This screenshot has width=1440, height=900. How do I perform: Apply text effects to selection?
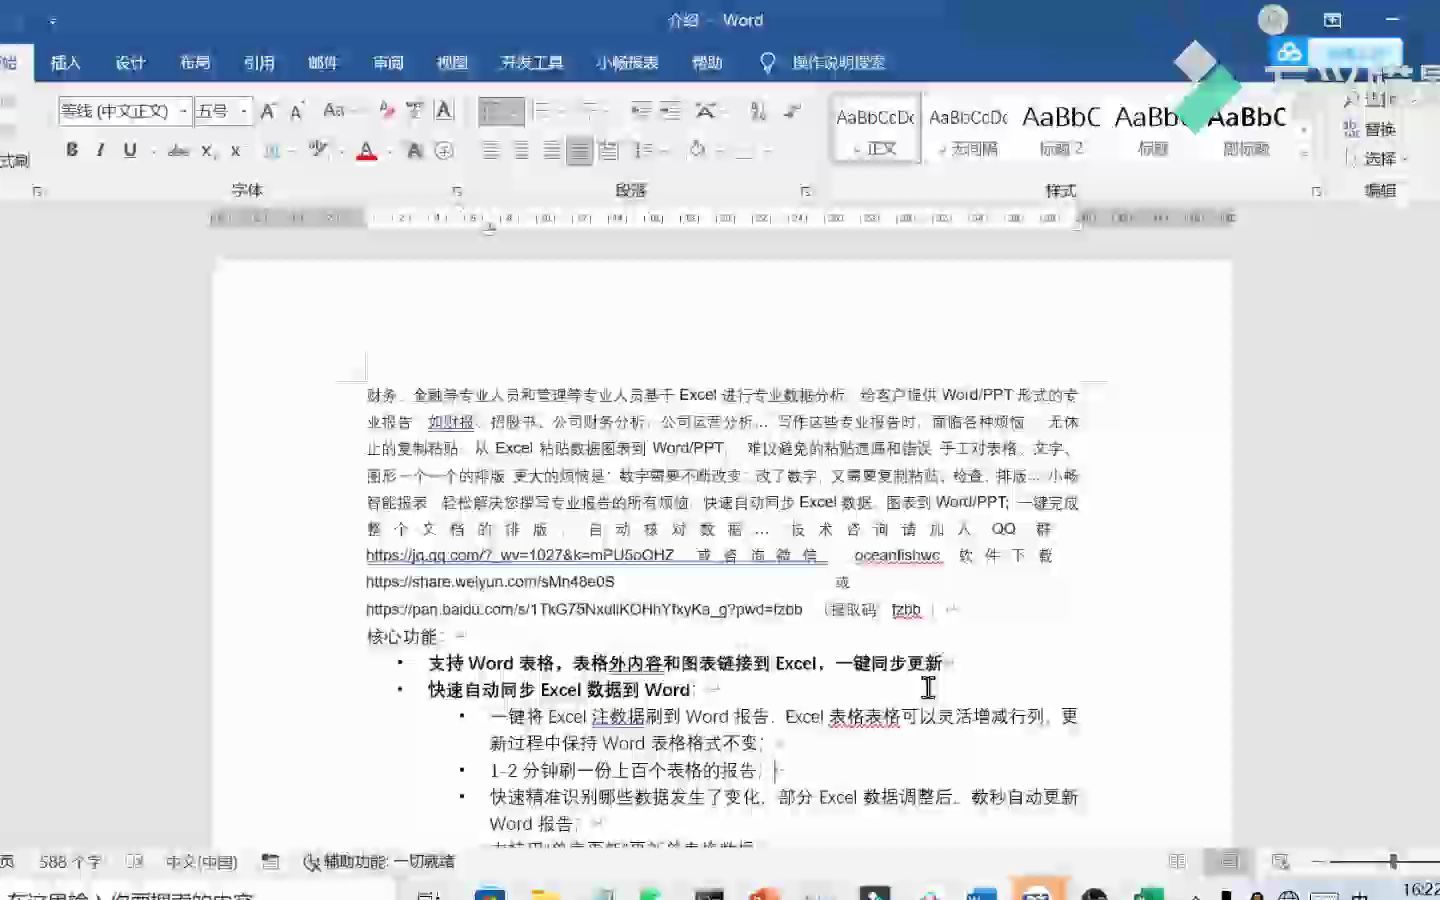[x=271, y=151]
